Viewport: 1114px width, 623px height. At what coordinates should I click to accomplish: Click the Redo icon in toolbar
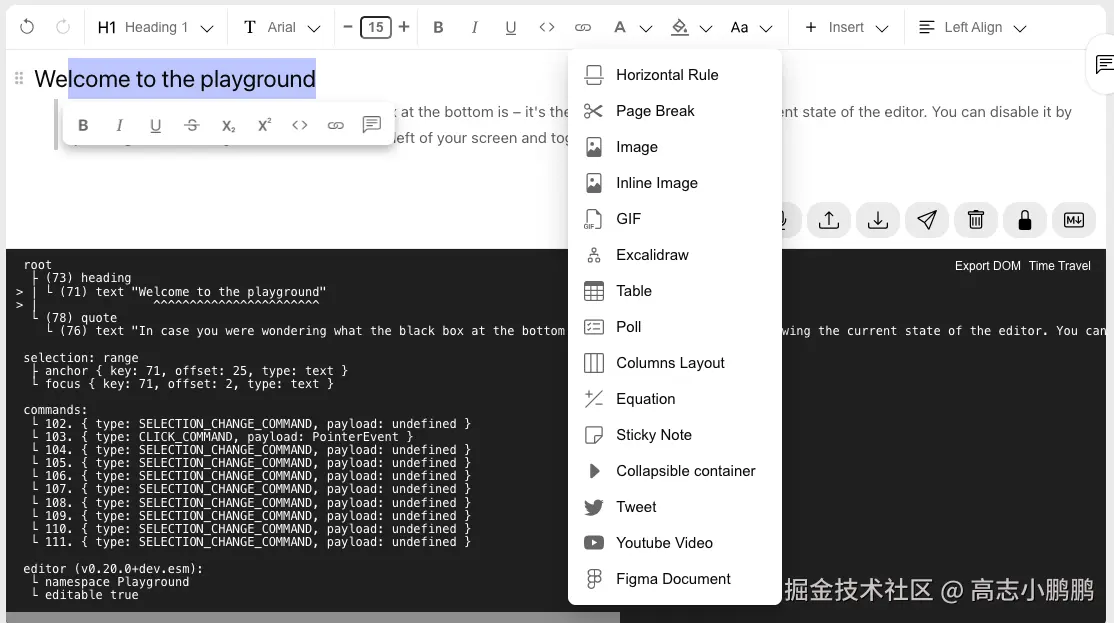click(x=63, y=27)
